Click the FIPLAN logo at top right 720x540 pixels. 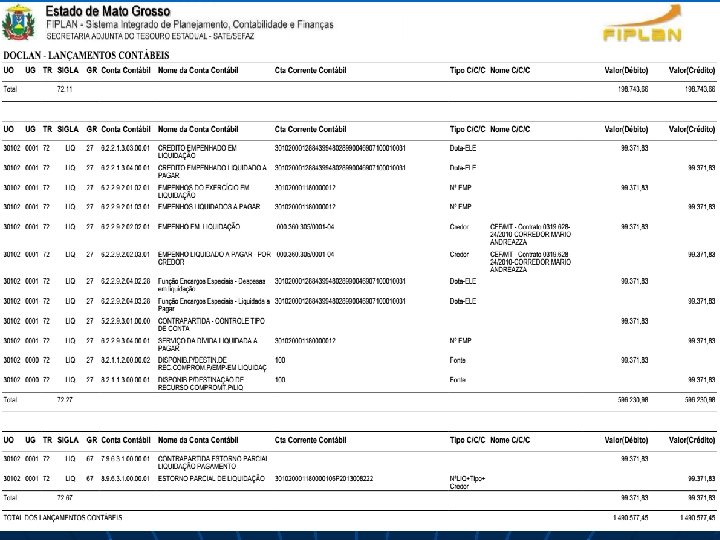[x=642, y=24]
